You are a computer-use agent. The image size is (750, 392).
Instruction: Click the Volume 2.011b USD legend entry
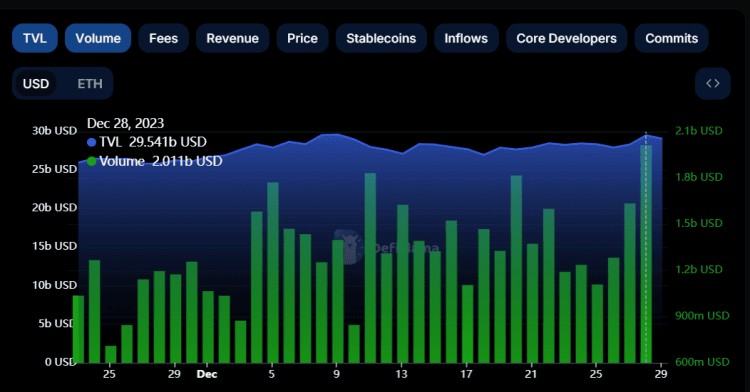coord(154,161)
